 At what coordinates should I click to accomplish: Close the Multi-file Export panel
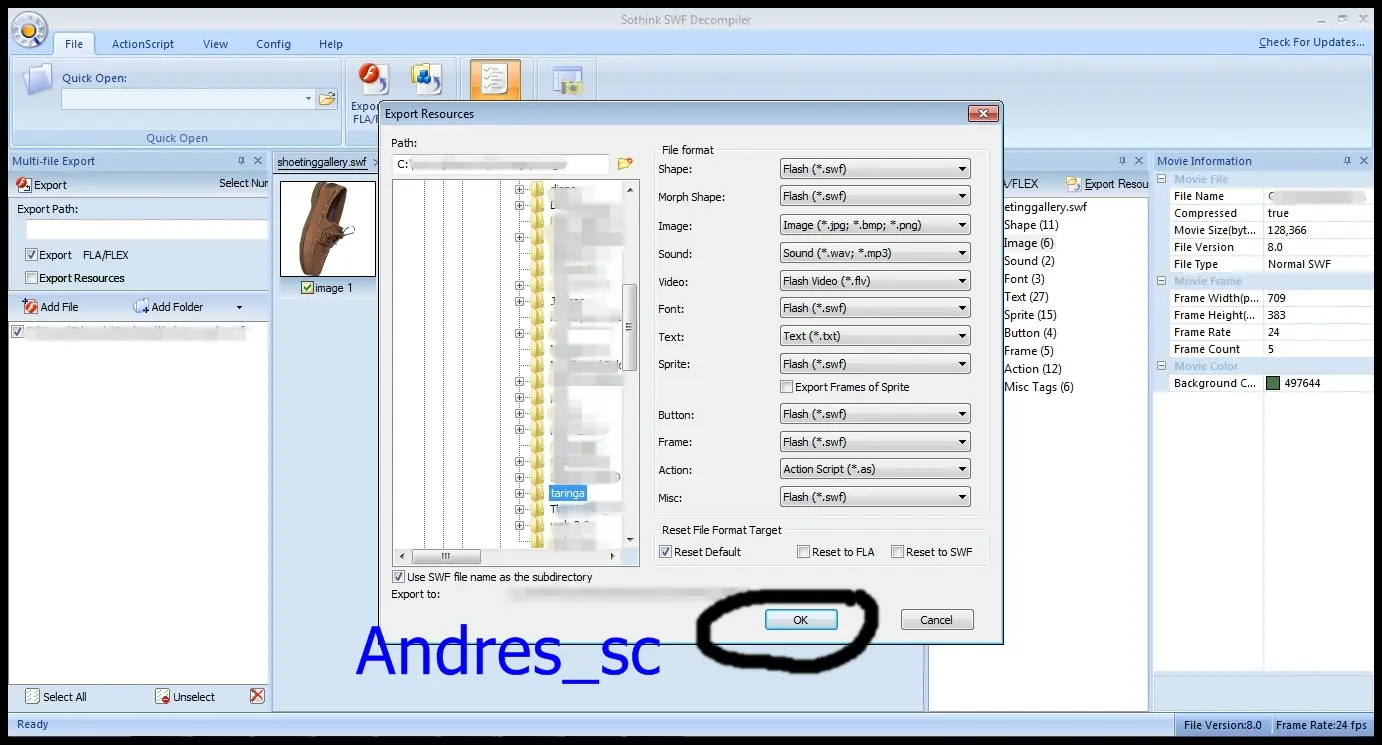pos(258,161)
